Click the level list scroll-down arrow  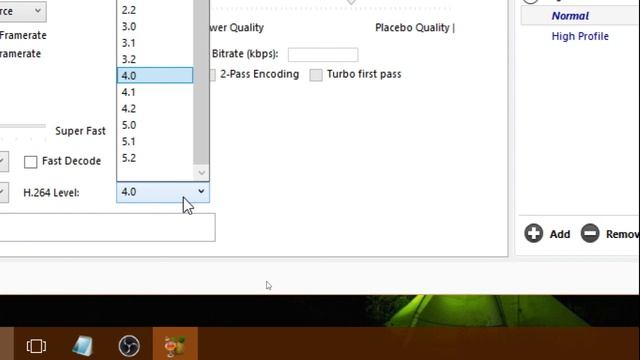click(x=201, y=173)
